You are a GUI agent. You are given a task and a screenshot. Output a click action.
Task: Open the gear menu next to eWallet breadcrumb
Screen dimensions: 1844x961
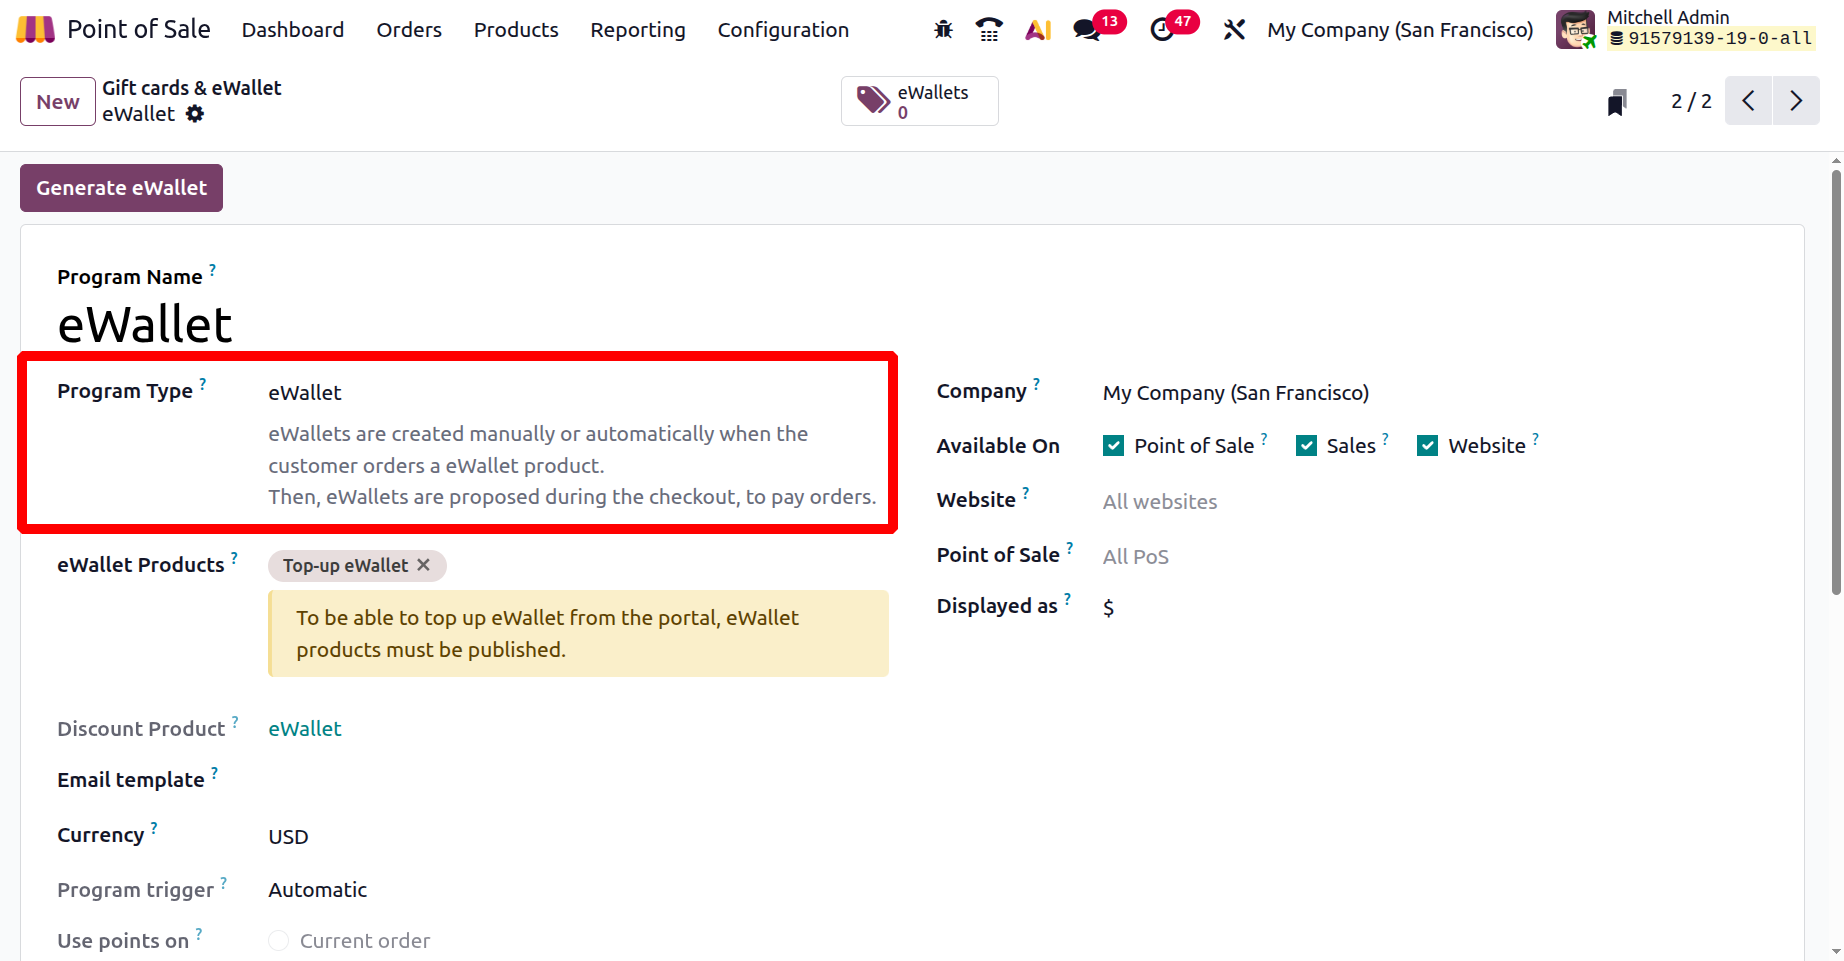pos(194,114)
